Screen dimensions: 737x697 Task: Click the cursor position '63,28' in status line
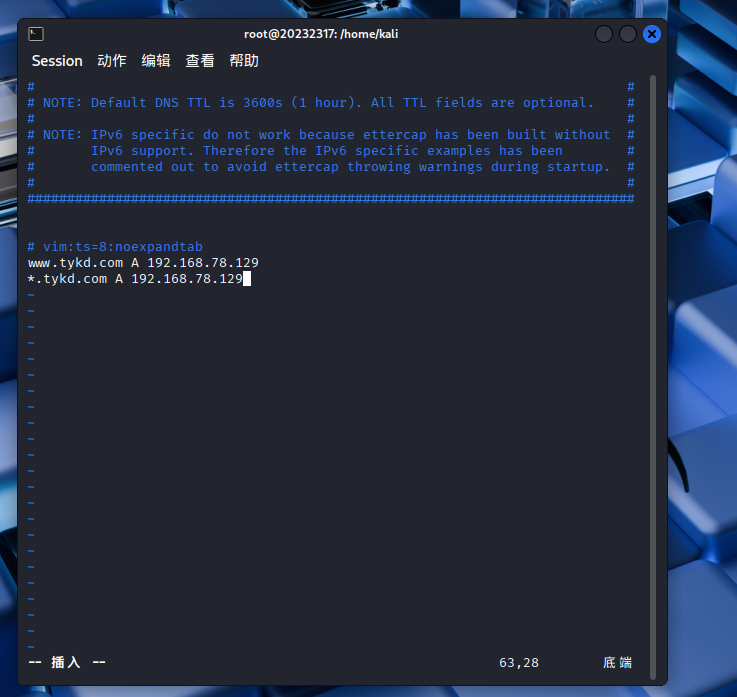click(519, 663)
